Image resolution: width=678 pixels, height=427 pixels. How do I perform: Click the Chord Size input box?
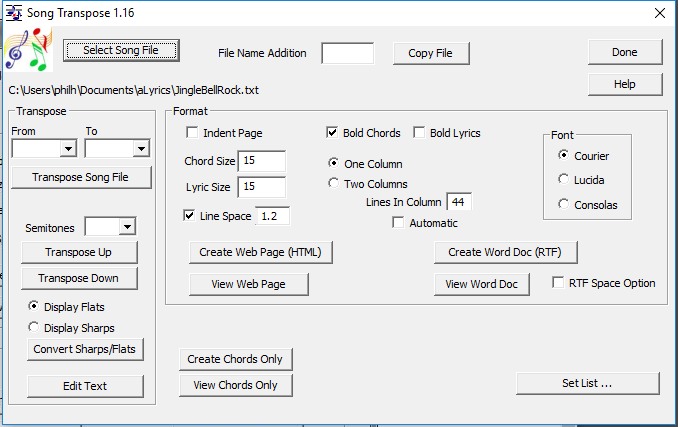261,161
